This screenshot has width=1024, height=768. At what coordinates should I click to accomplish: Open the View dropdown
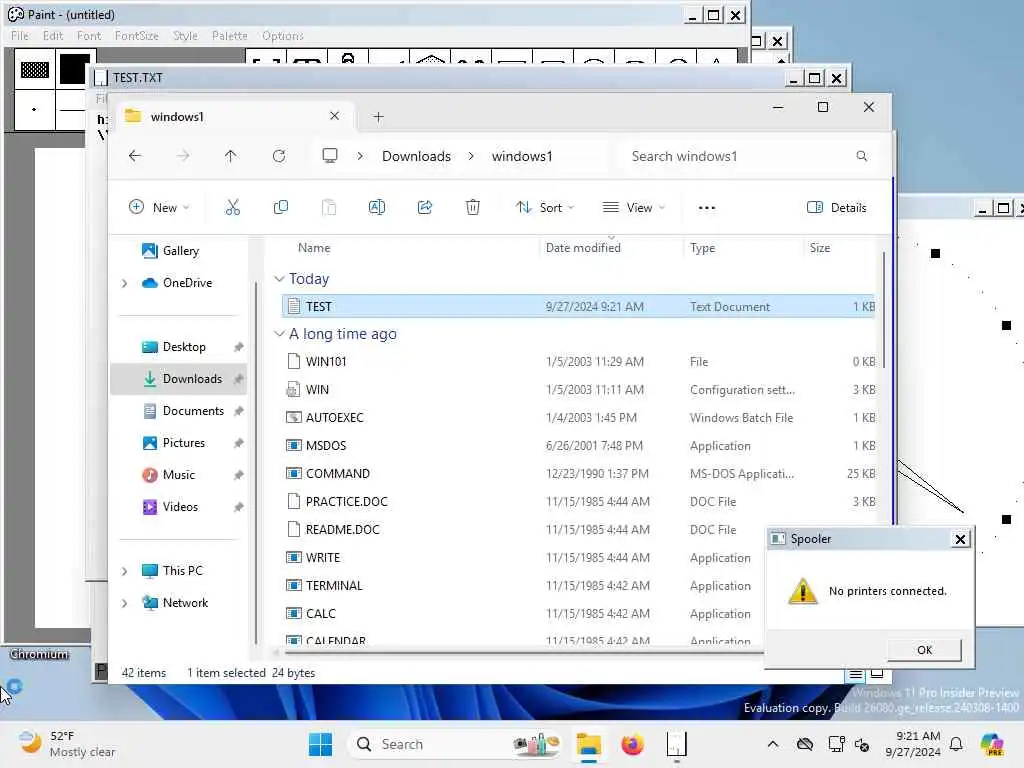633,208
